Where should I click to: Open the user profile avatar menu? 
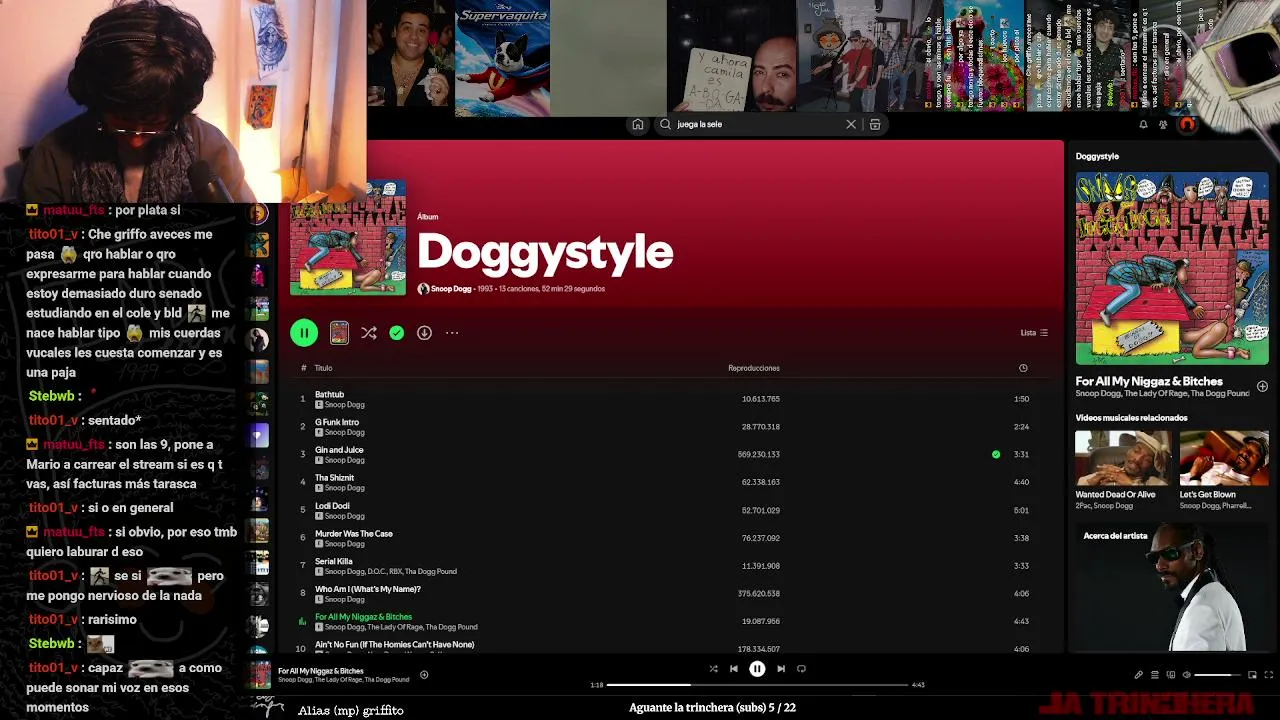click(1187, 124)
